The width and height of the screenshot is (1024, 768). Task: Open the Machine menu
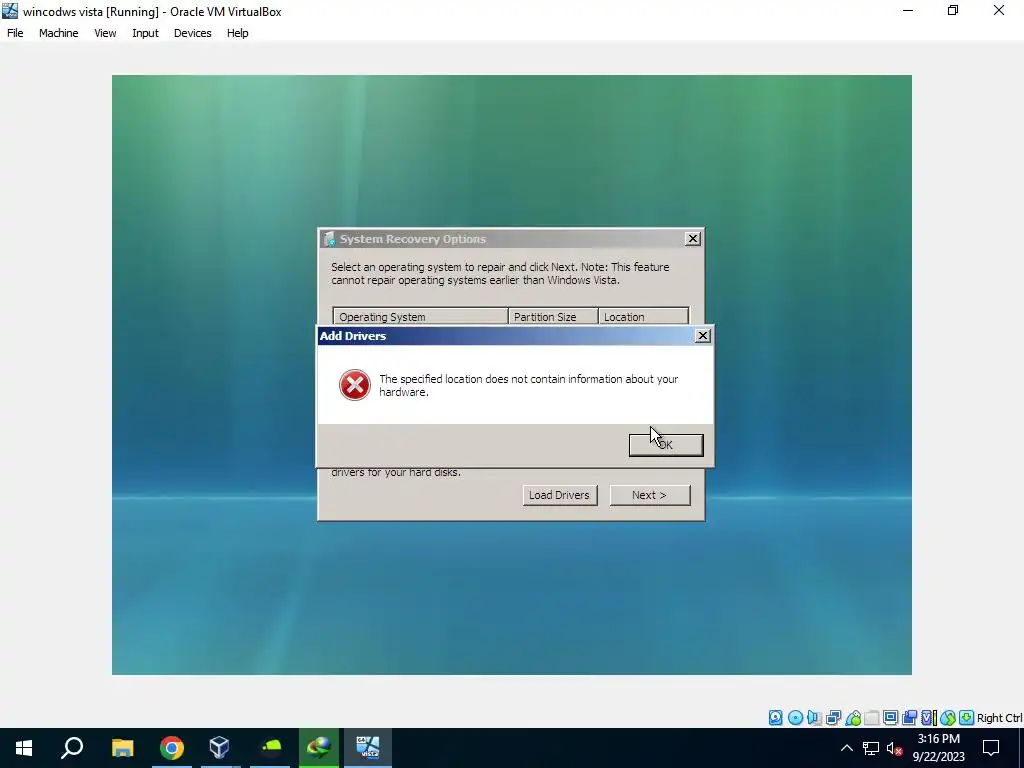[x=59, y=33]
